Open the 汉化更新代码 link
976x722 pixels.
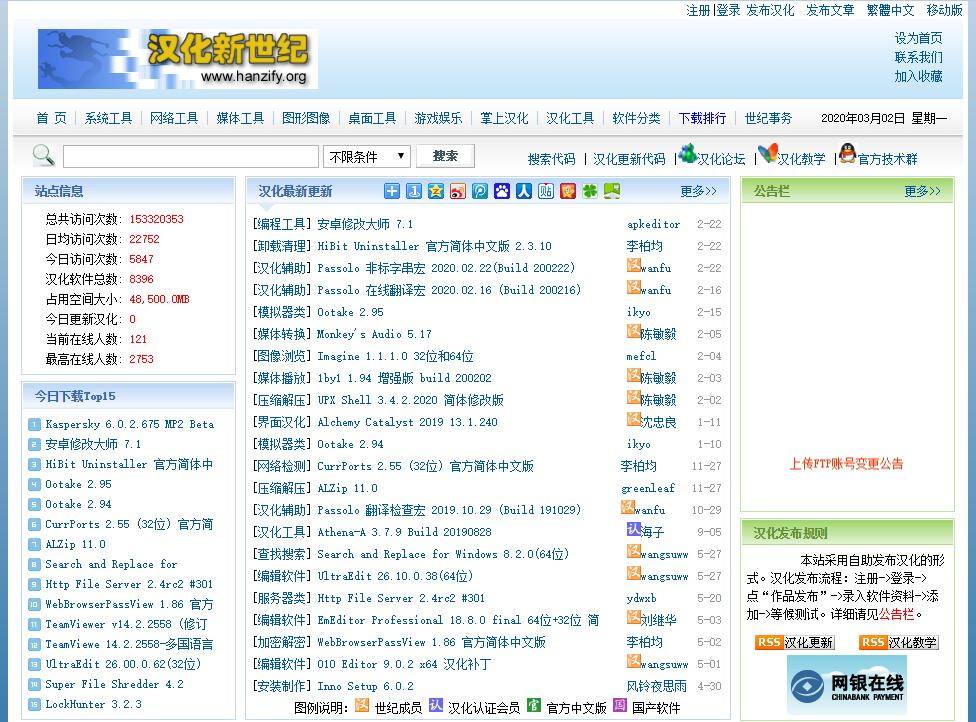(629, 159)
